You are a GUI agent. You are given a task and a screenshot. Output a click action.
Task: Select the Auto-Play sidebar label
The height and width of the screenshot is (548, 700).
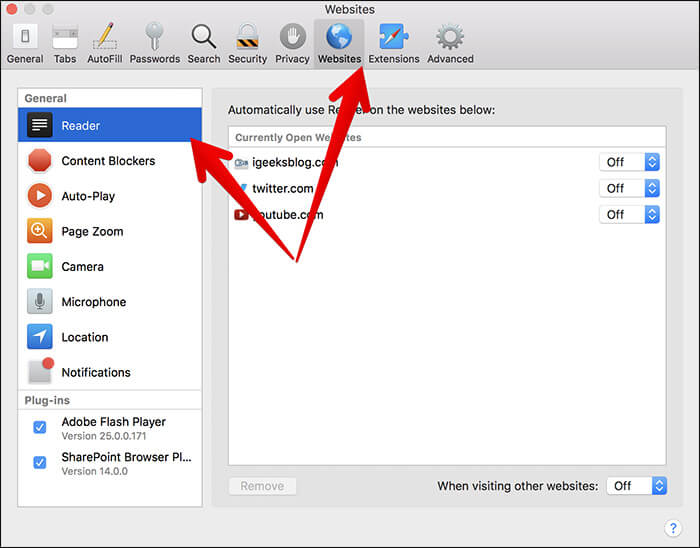point(88,196)
